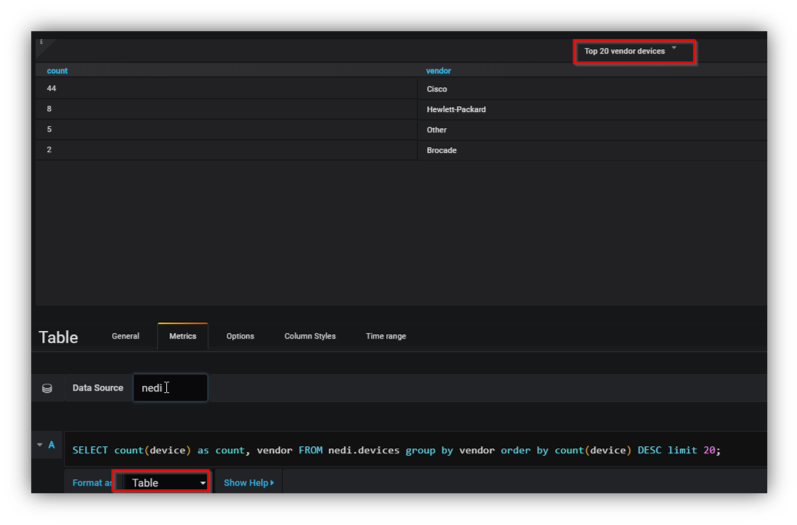Open the Top 20 vendor devices title menu
This screenshot has width=797, height=525.
pyautogui.click(x=630, y=51)
